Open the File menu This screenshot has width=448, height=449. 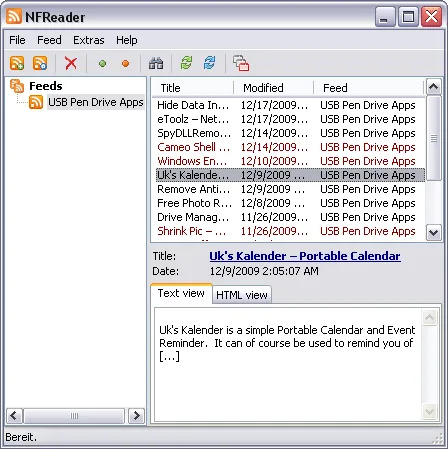coord(17,40)
